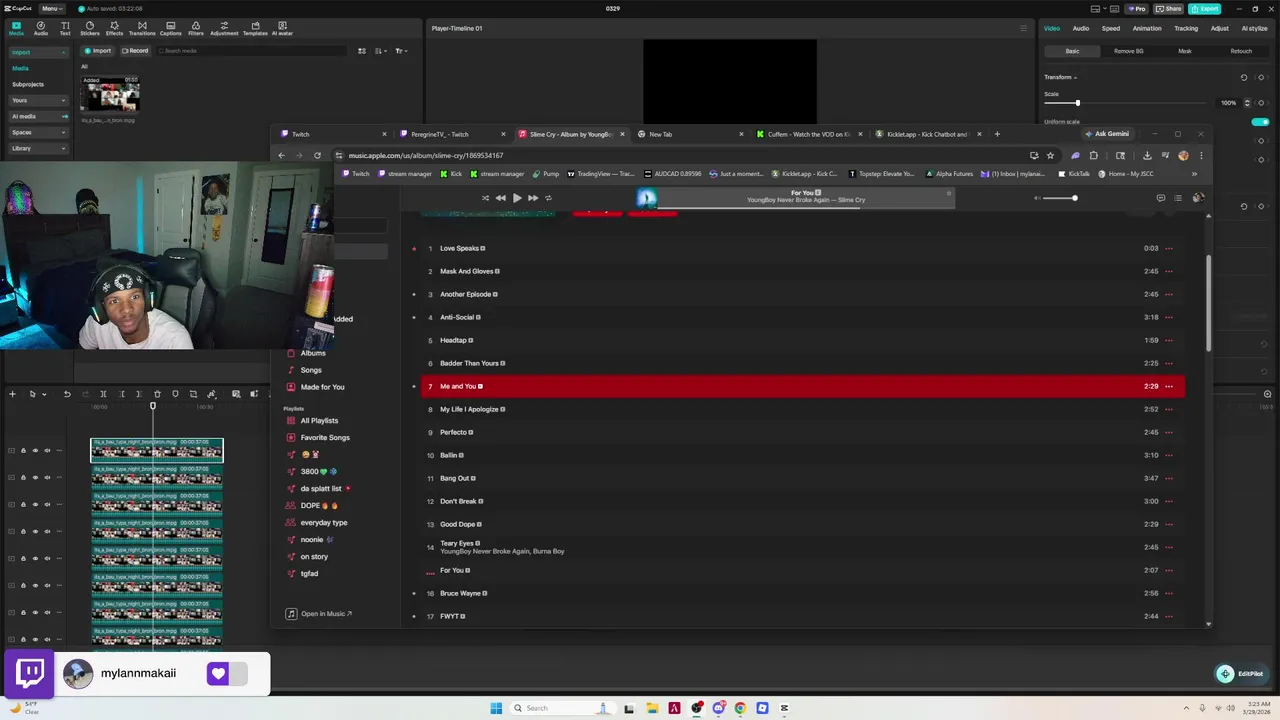Lock the third timeline track
The height and width of the screenshot is (720, 1280).
point(23,504)
